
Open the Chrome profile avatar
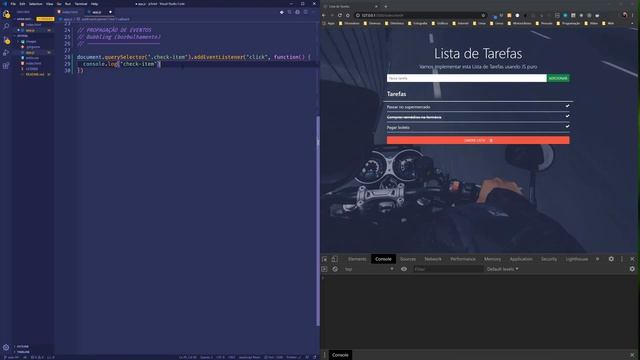tap(624, 15)
